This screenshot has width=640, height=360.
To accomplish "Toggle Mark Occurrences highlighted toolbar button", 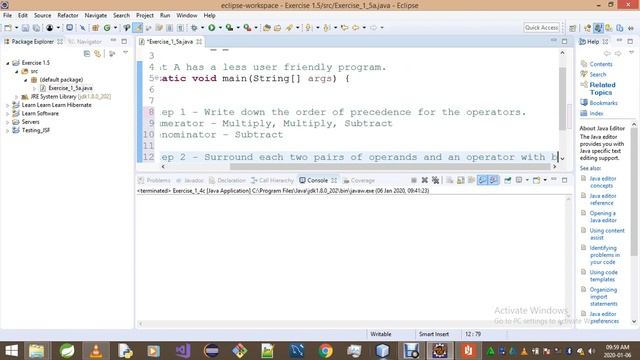I will [138, 28].
